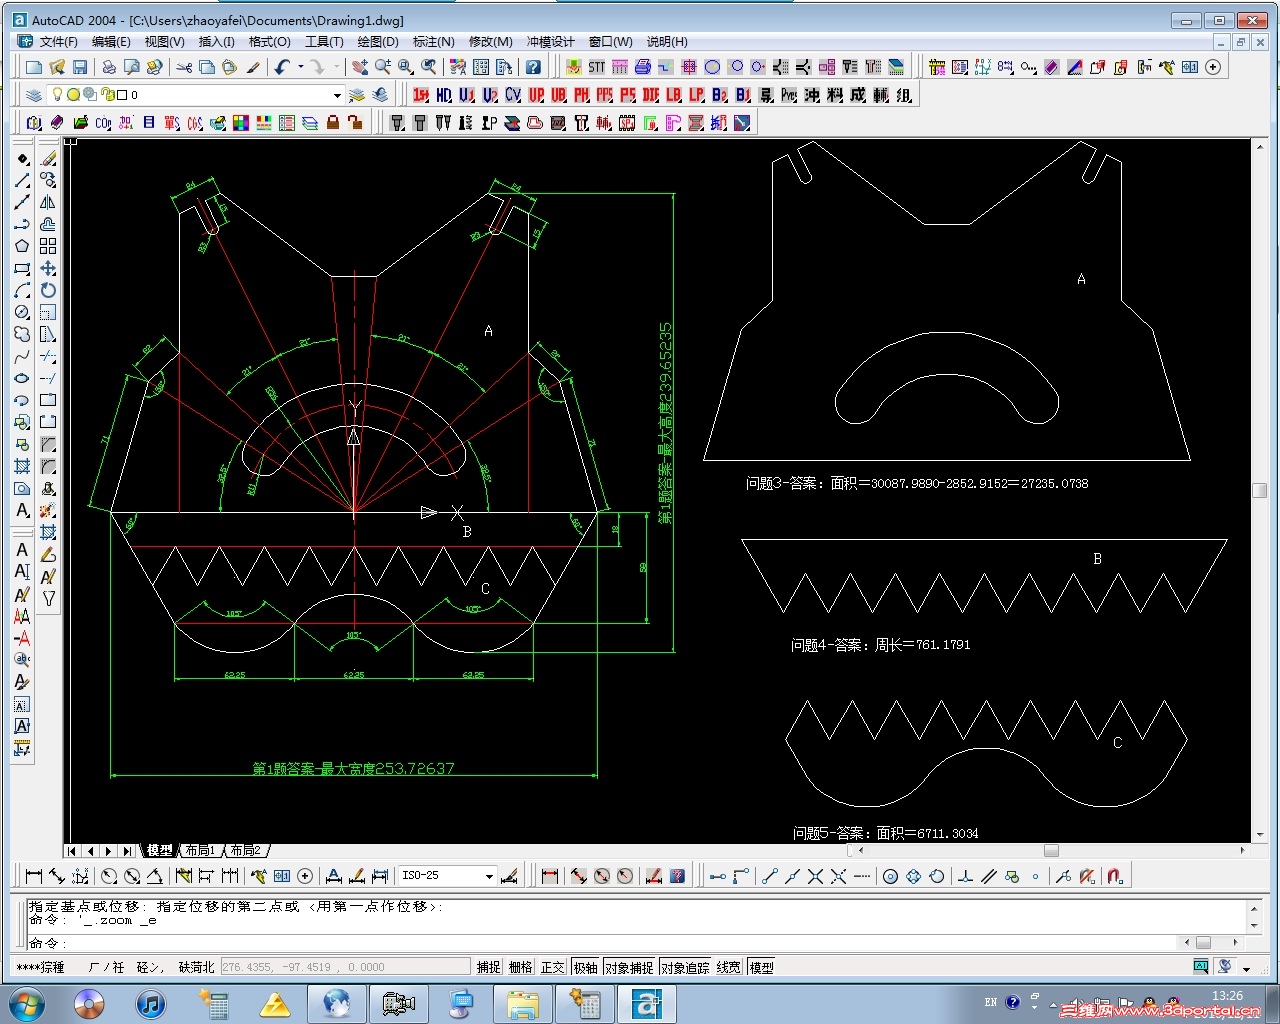
Task: Toggle 正交 ortho mode in status bar
Action: tap(553, 967)
